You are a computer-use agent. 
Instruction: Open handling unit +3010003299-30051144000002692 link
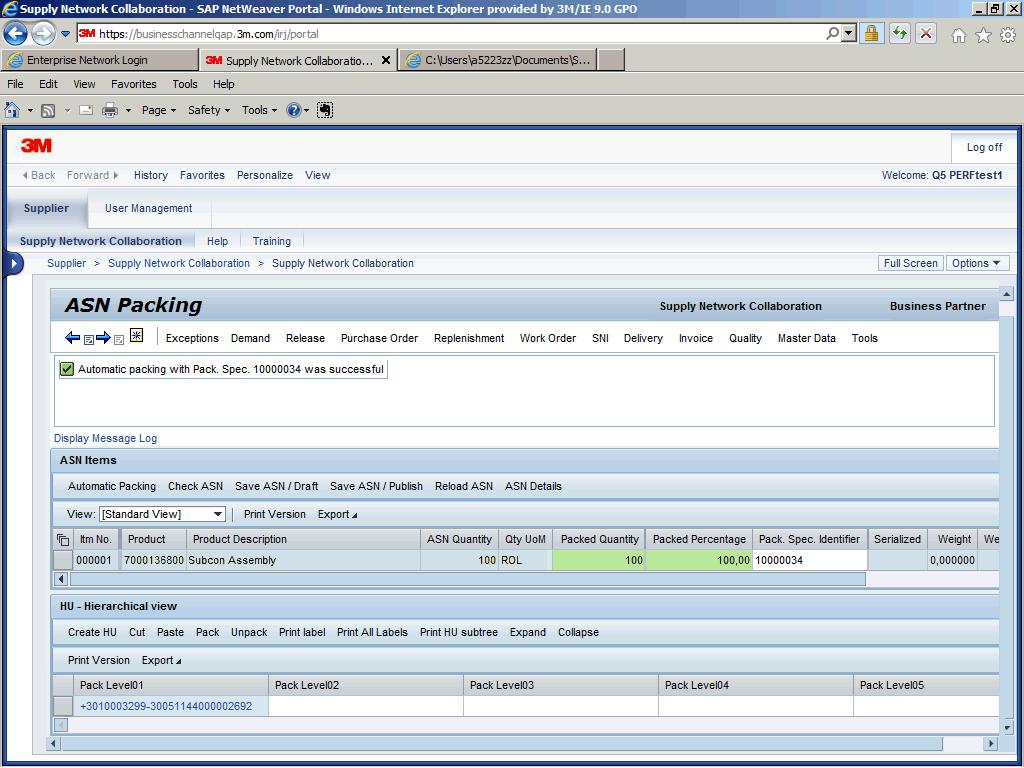point(166,706)
